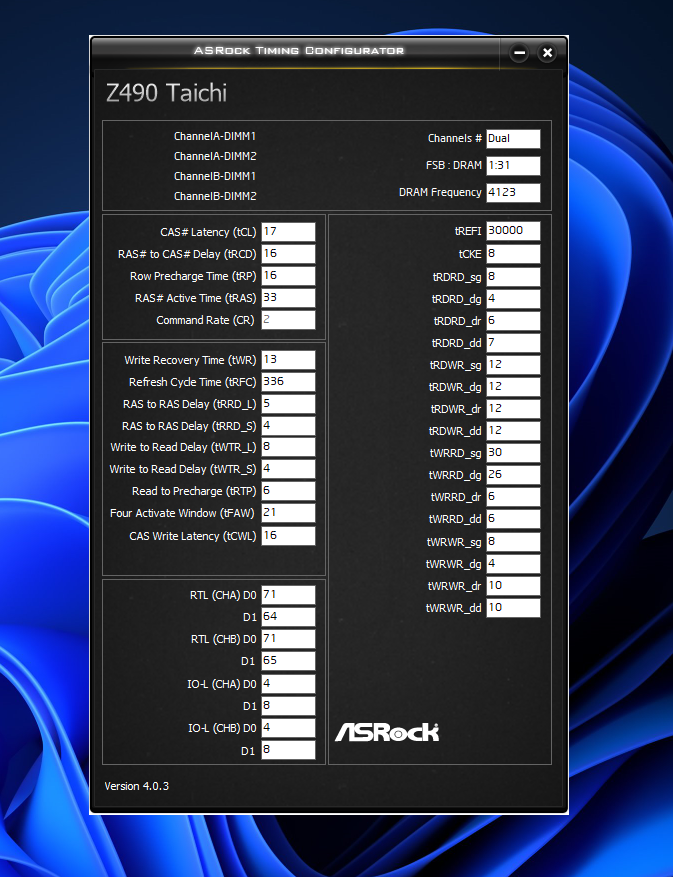This screenshot has height=877, width=673.
Task: Select the IO-L (CHB) D1 field
Action: (288, 750)
